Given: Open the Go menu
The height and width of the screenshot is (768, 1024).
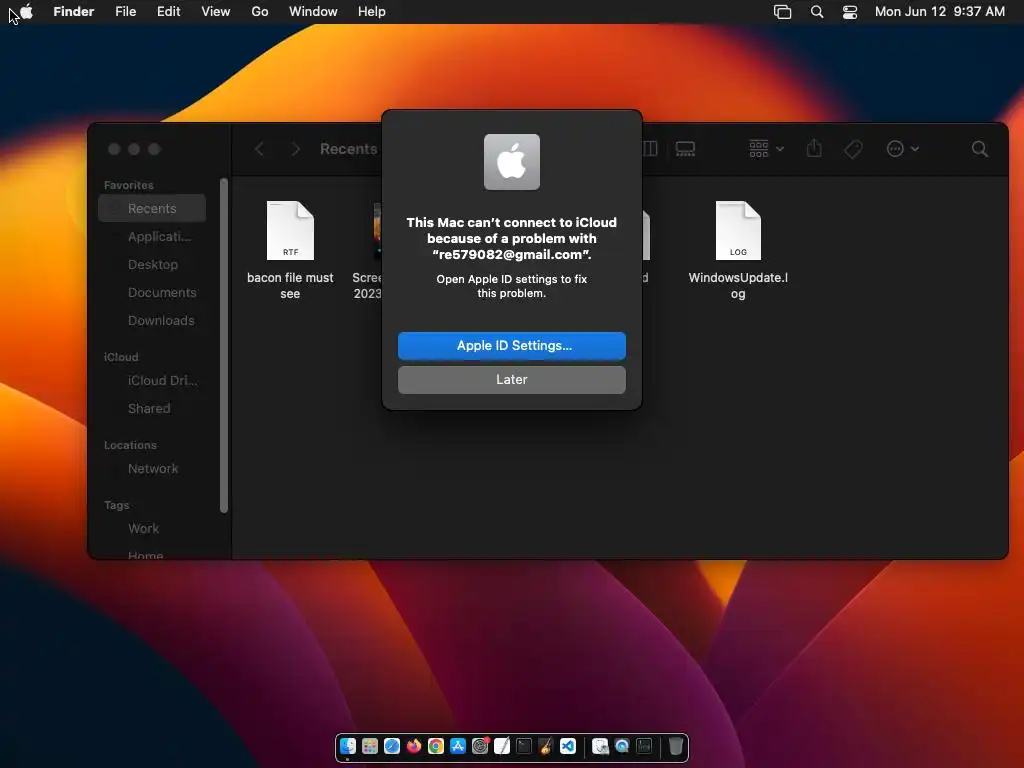Looking at the screenshot, I should pos(260,11).
